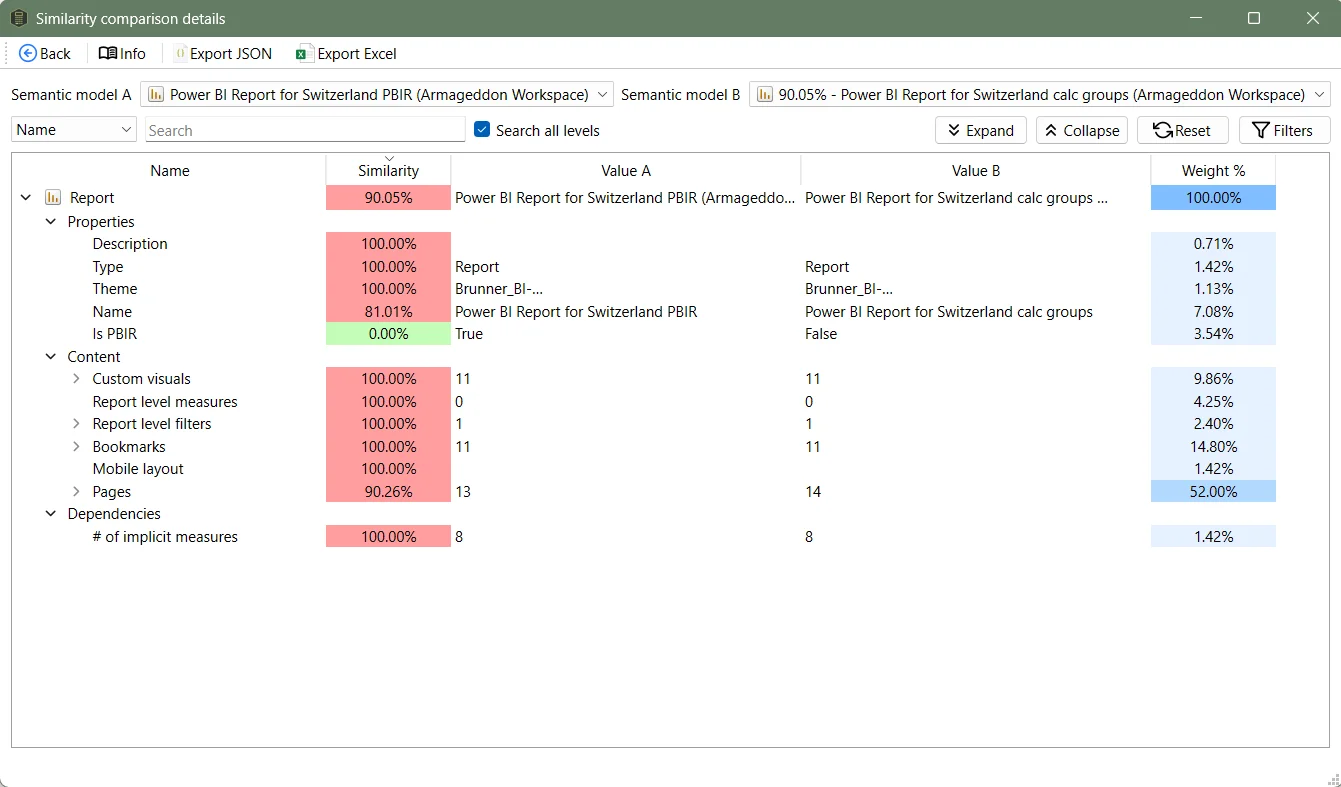Click the Filters funnel icon
The height and width of the screenshot is (787, 1341).
1261,130
